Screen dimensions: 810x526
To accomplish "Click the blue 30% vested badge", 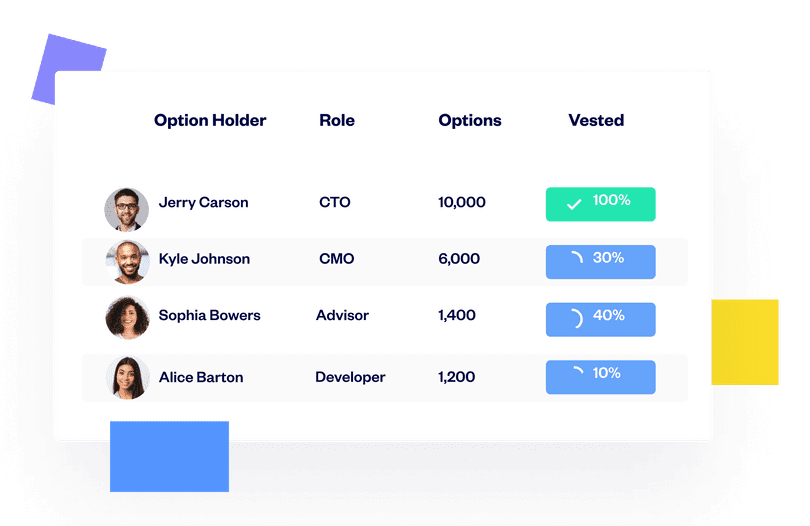I will coord(600,262).
